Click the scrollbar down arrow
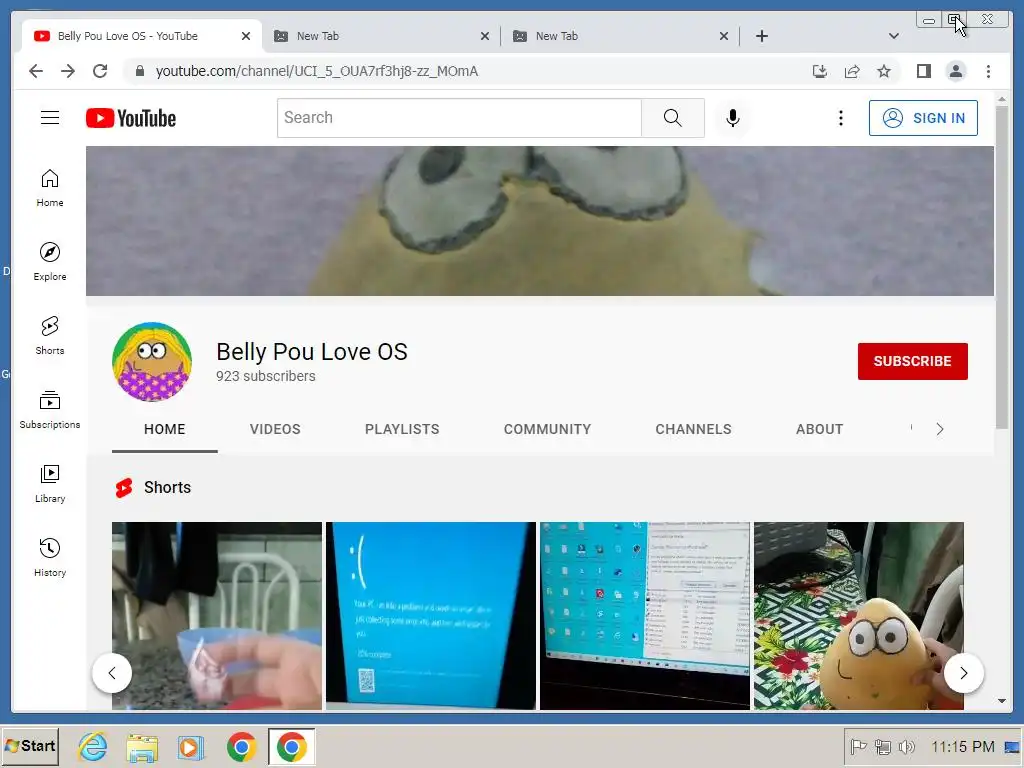 pyautogui.click(x=1002, y=701)
